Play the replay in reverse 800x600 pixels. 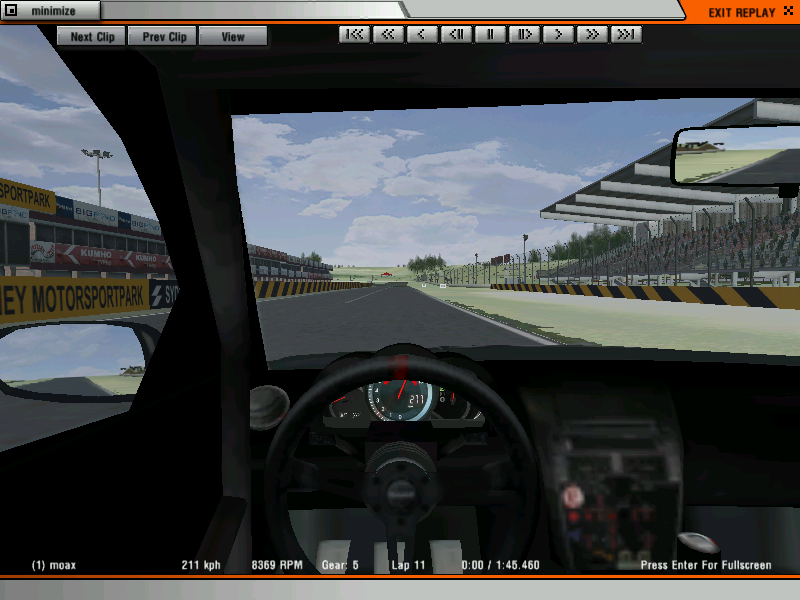pyautogui.click(x=422, y=35)
